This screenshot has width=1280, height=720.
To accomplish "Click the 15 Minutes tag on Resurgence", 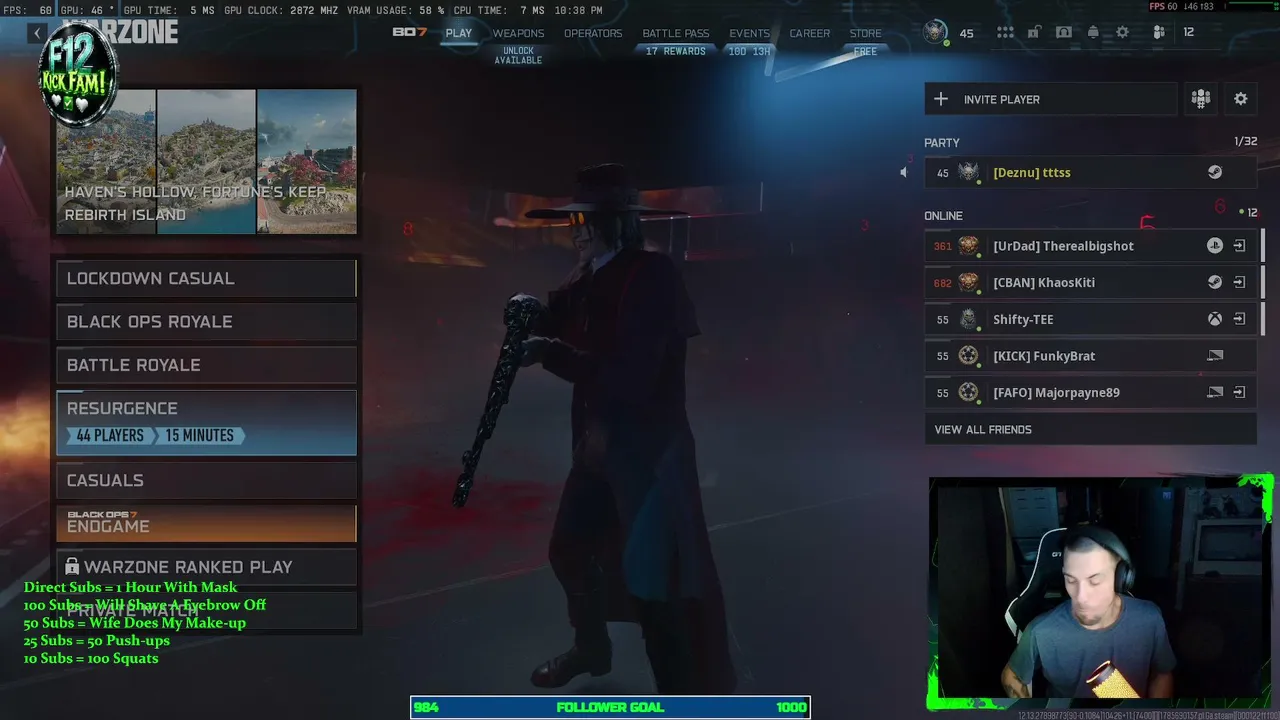I will (200, 435).
